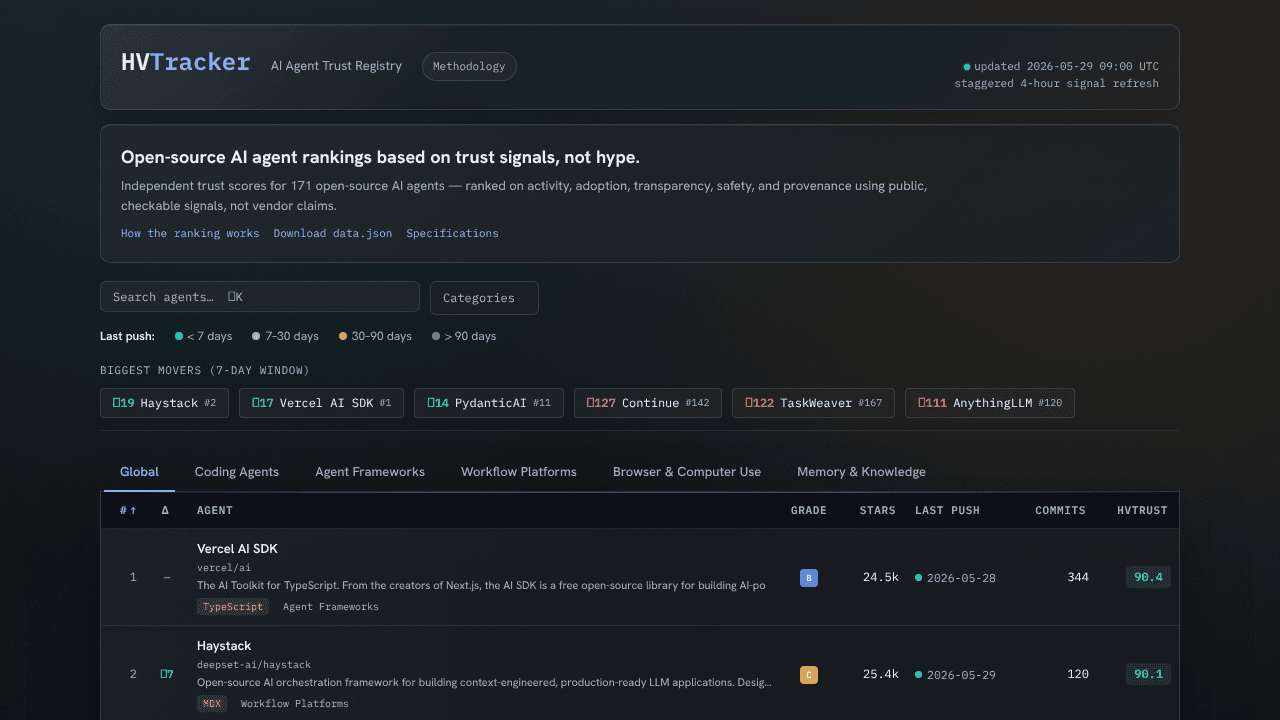Click the 25.4k stars value
1280x720 pixels.
coord(881,674)
